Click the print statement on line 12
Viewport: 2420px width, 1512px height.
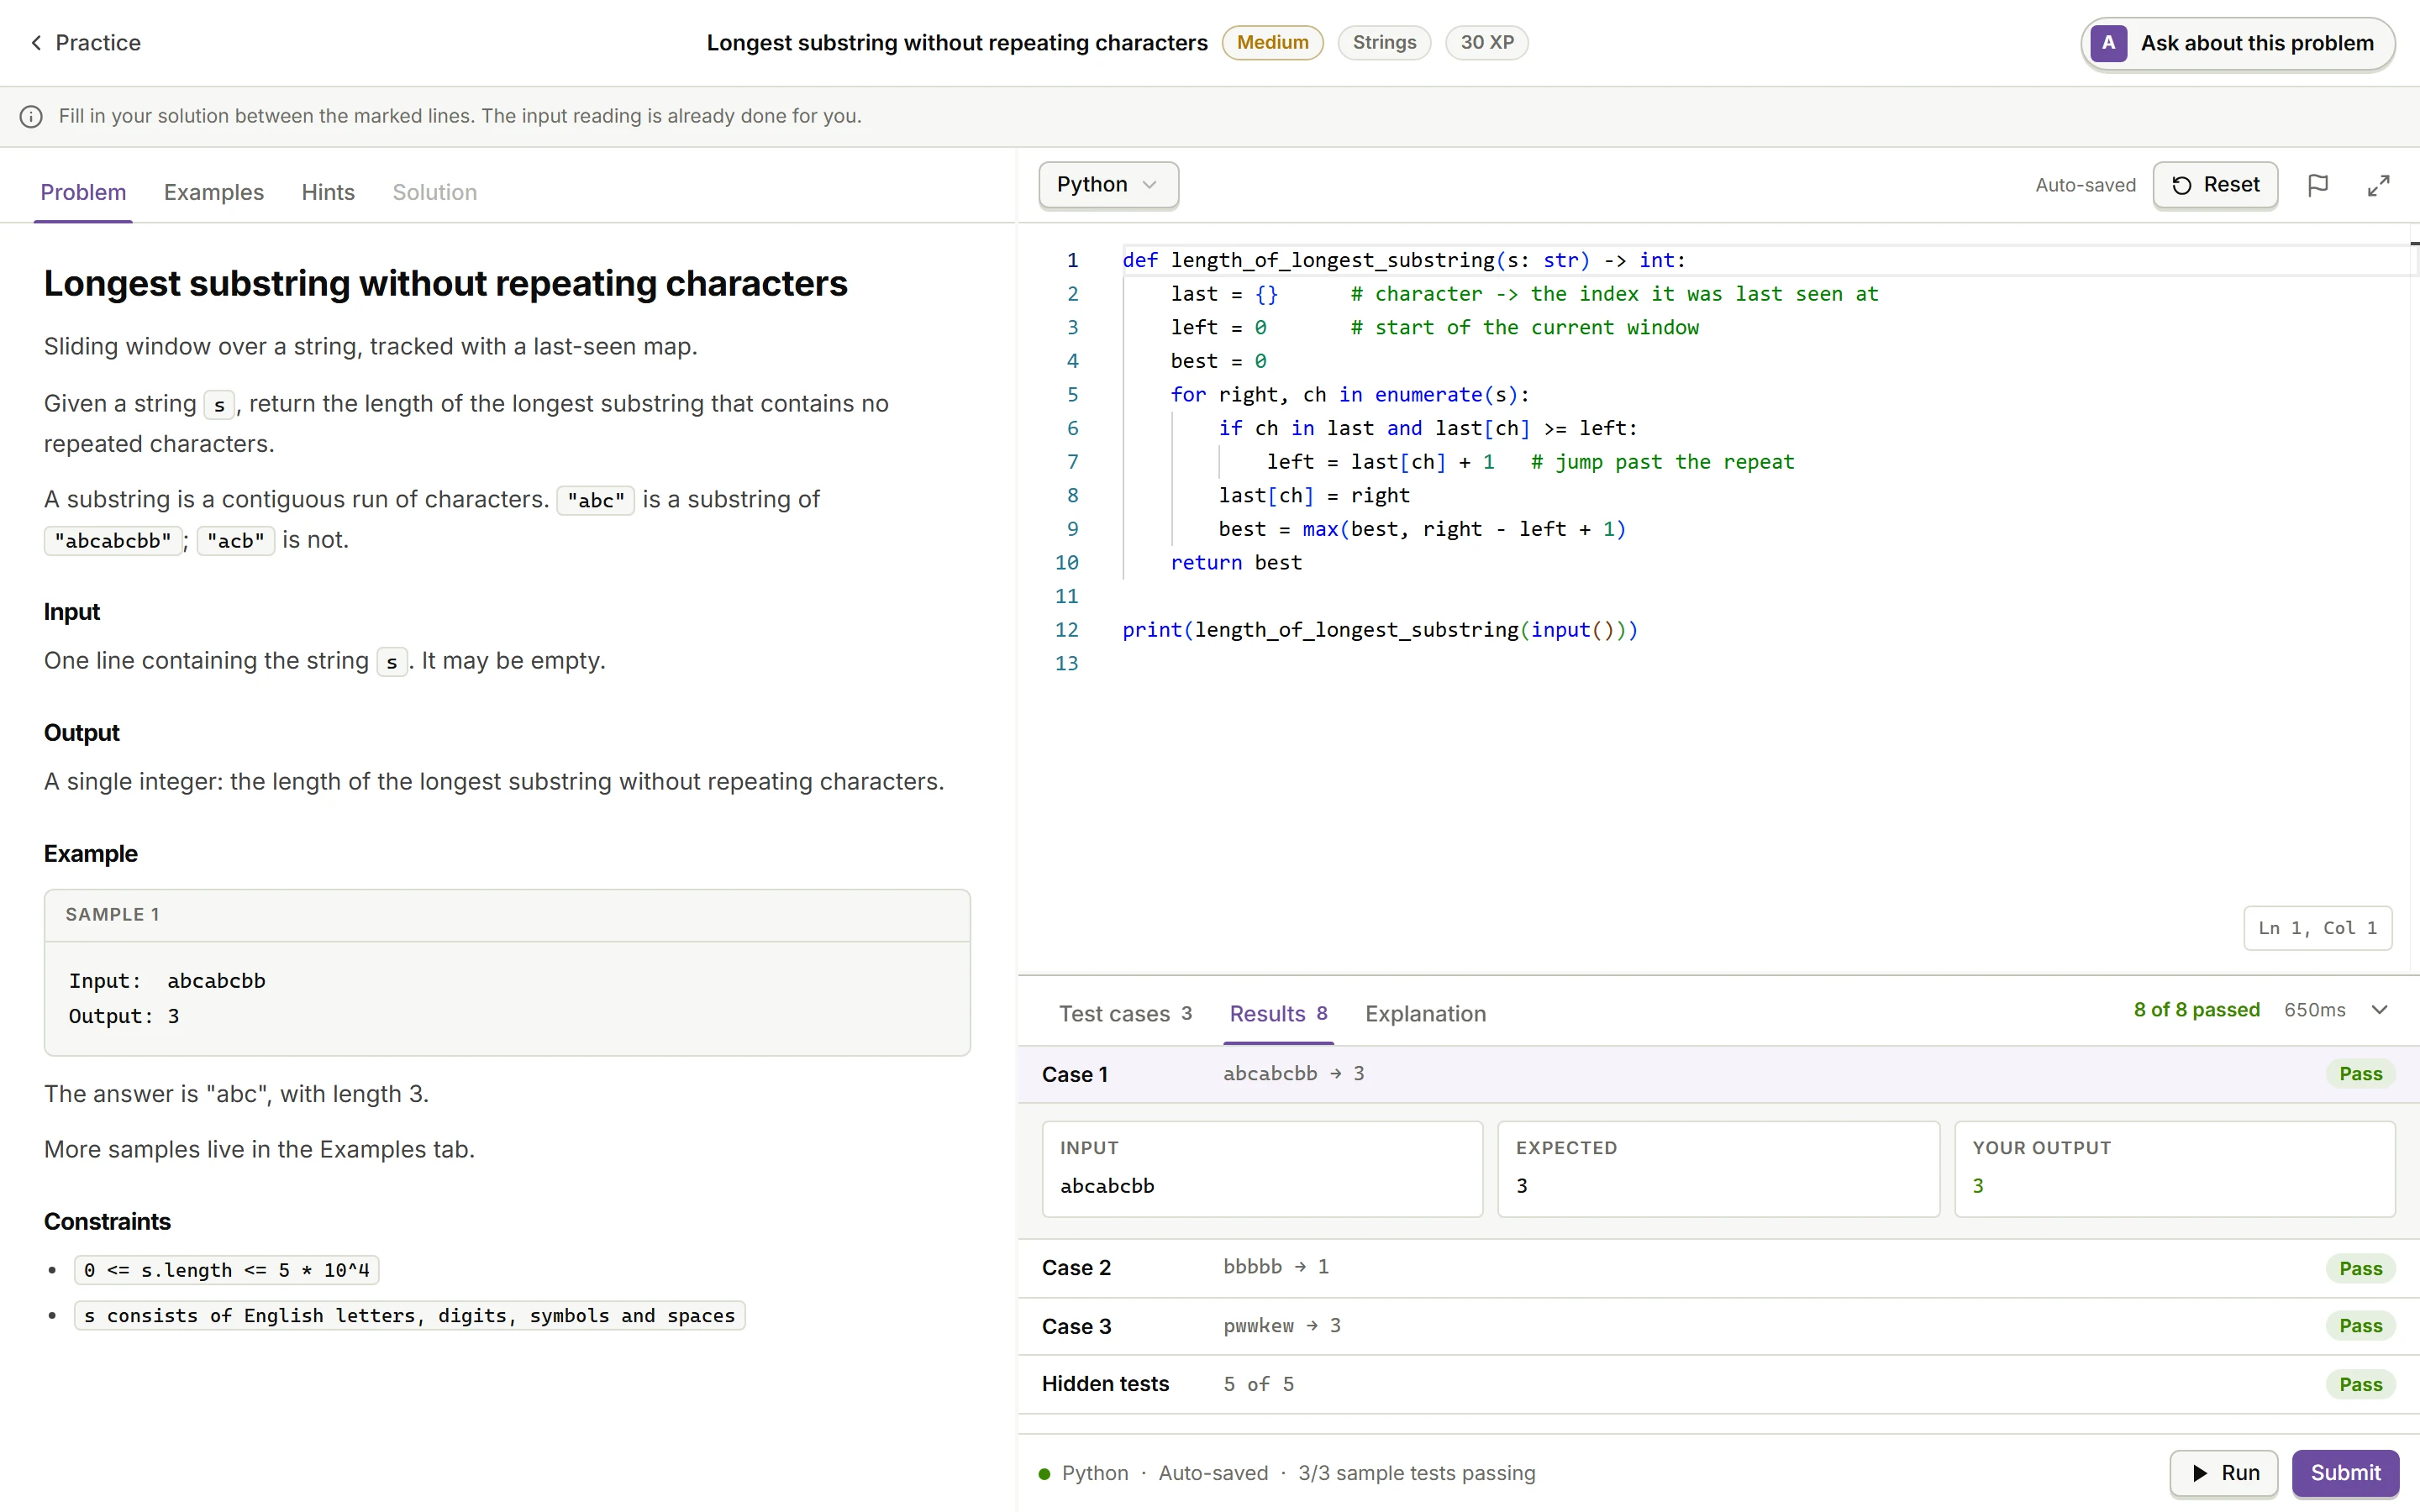(1380, 630)
